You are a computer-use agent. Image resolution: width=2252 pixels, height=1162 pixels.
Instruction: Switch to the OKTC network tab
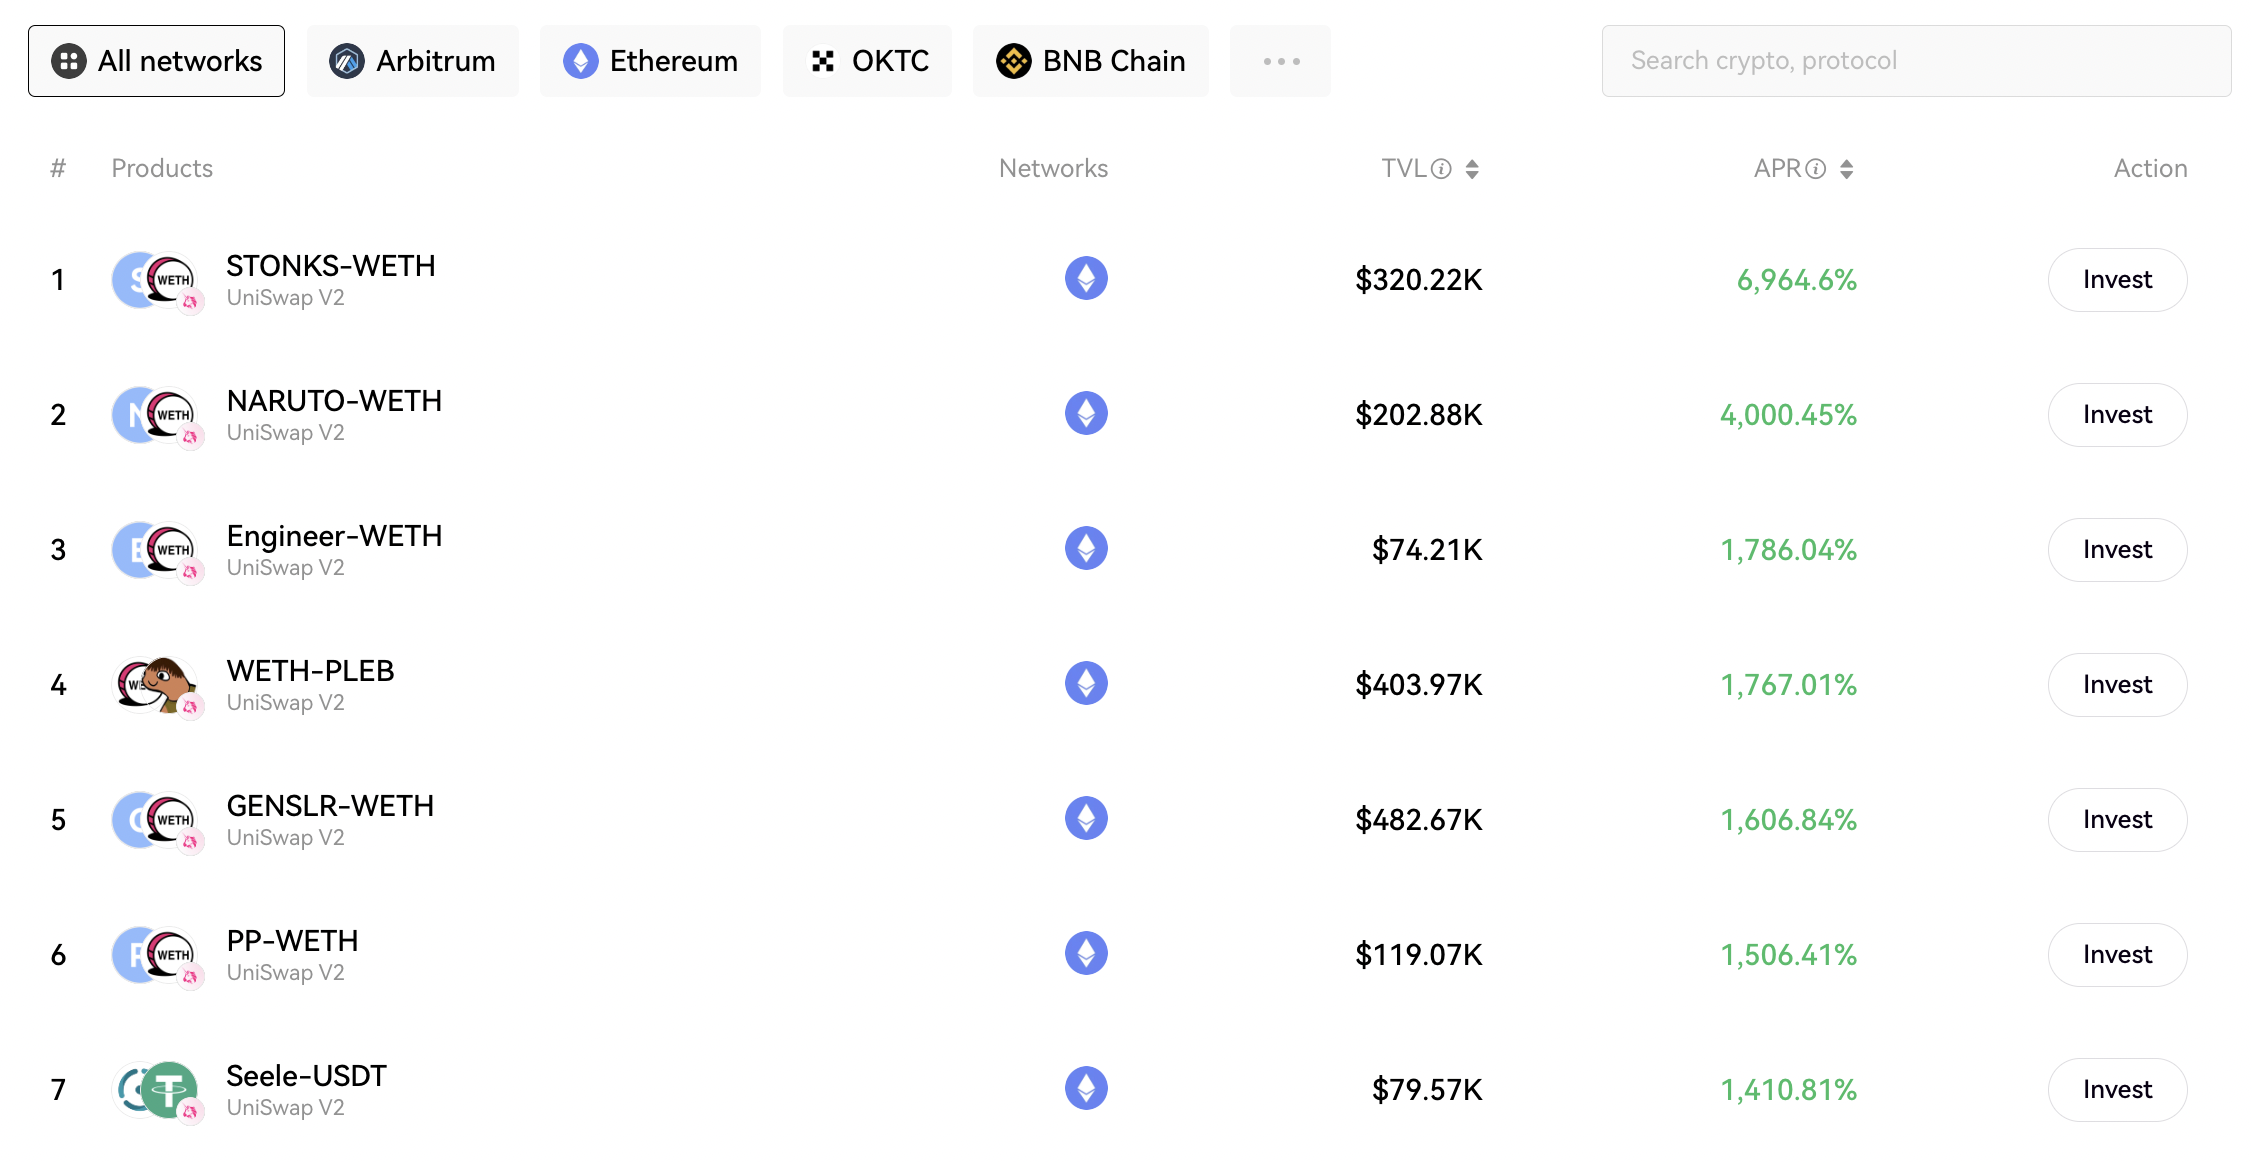tap(867, 61)
